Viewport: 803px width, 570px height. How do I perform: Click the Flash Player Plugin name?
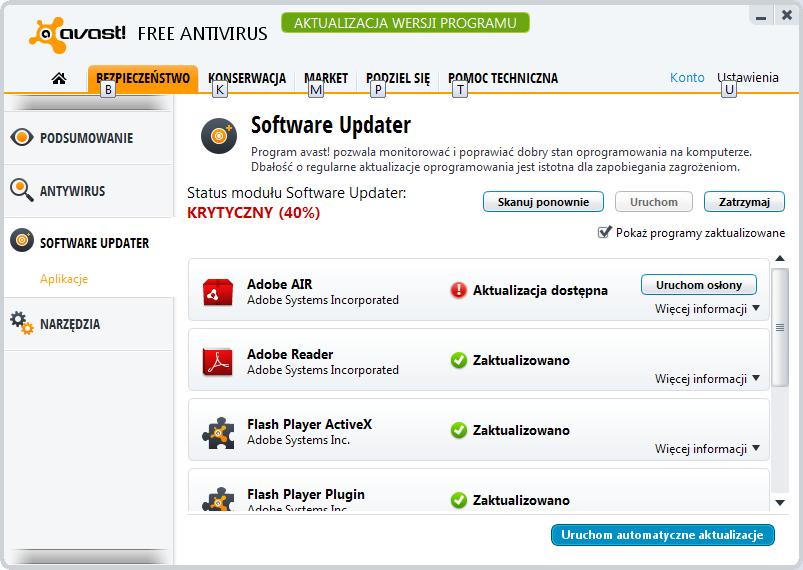tap(306, 494)
